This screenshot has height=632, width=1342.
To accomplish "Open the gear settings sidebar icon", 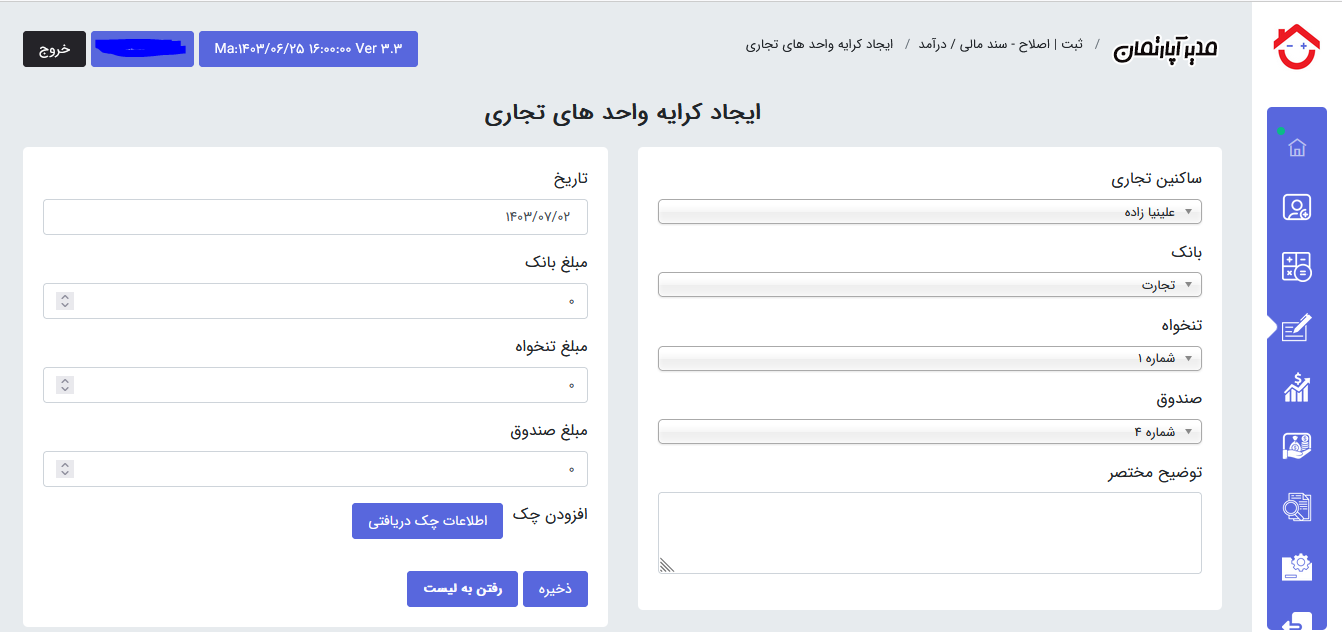I will coord(1297,566).
